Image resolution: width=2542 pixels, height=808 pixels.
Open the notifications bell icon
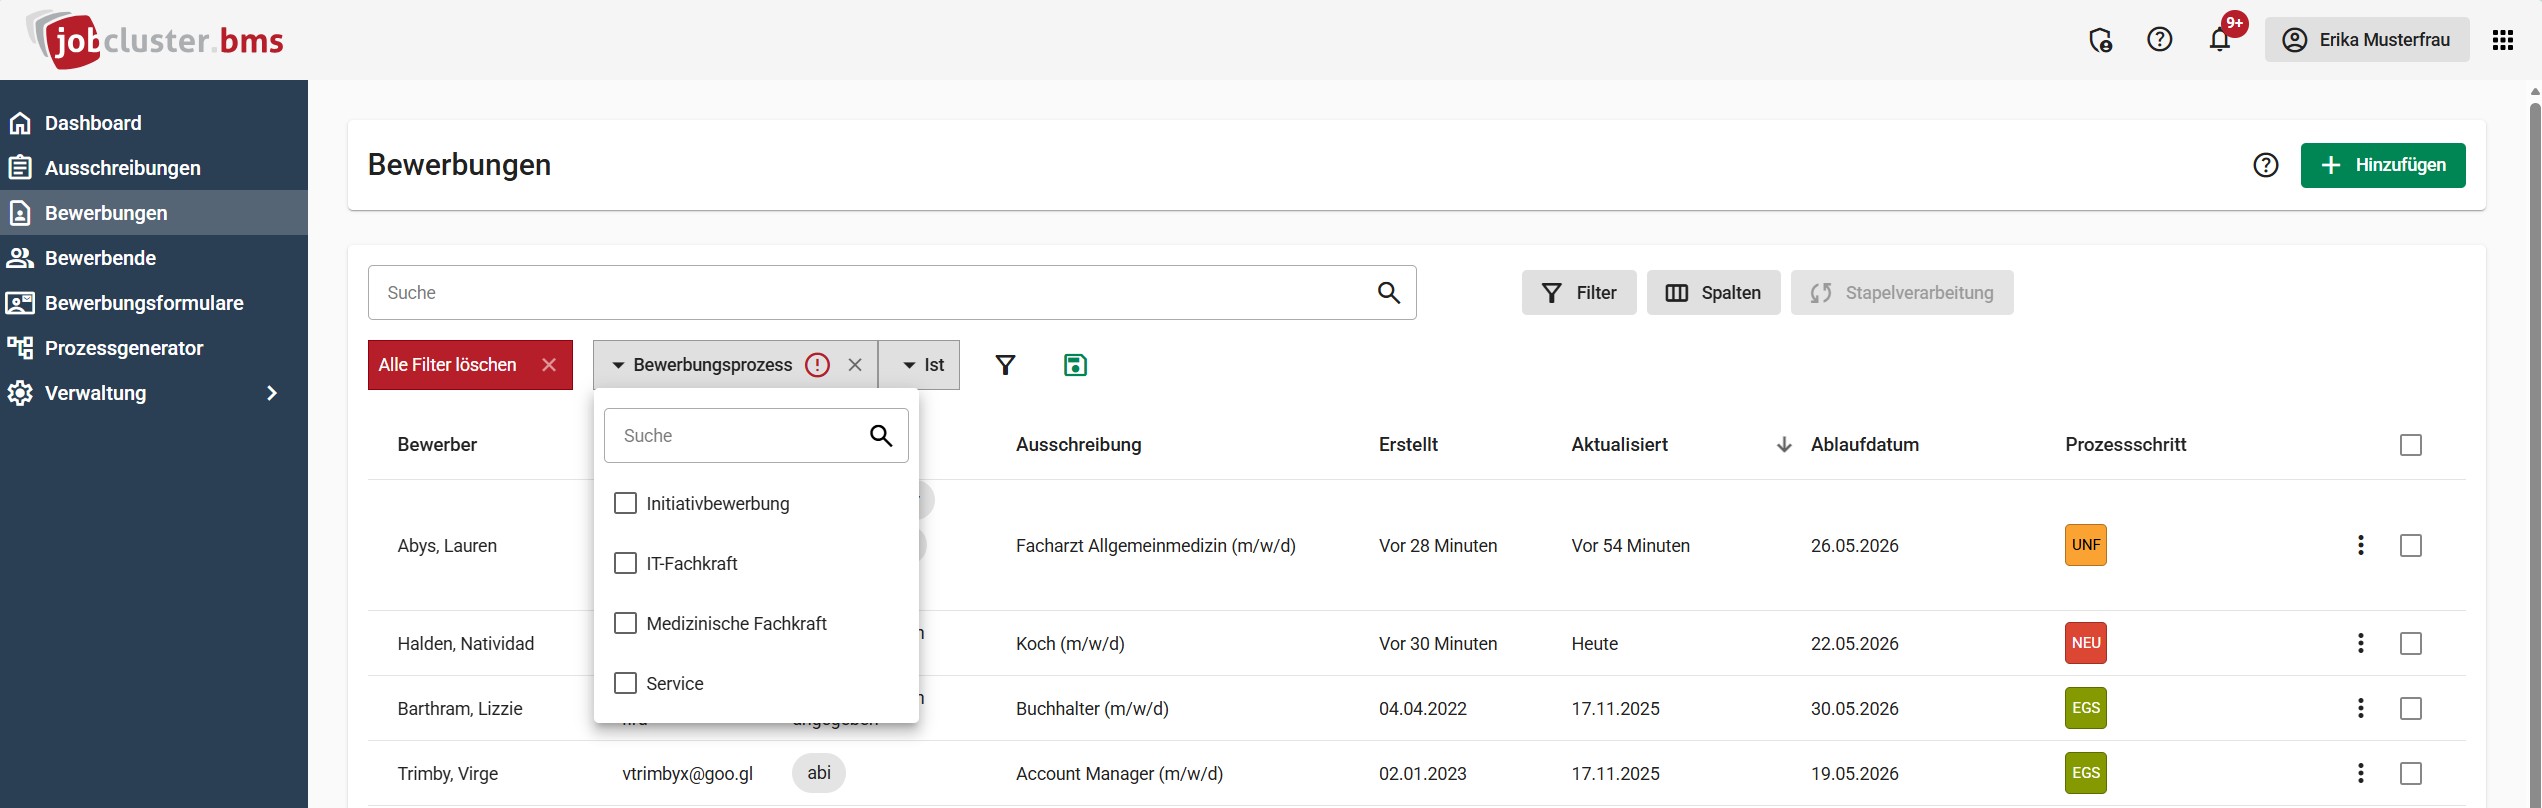click(2219, 40)
